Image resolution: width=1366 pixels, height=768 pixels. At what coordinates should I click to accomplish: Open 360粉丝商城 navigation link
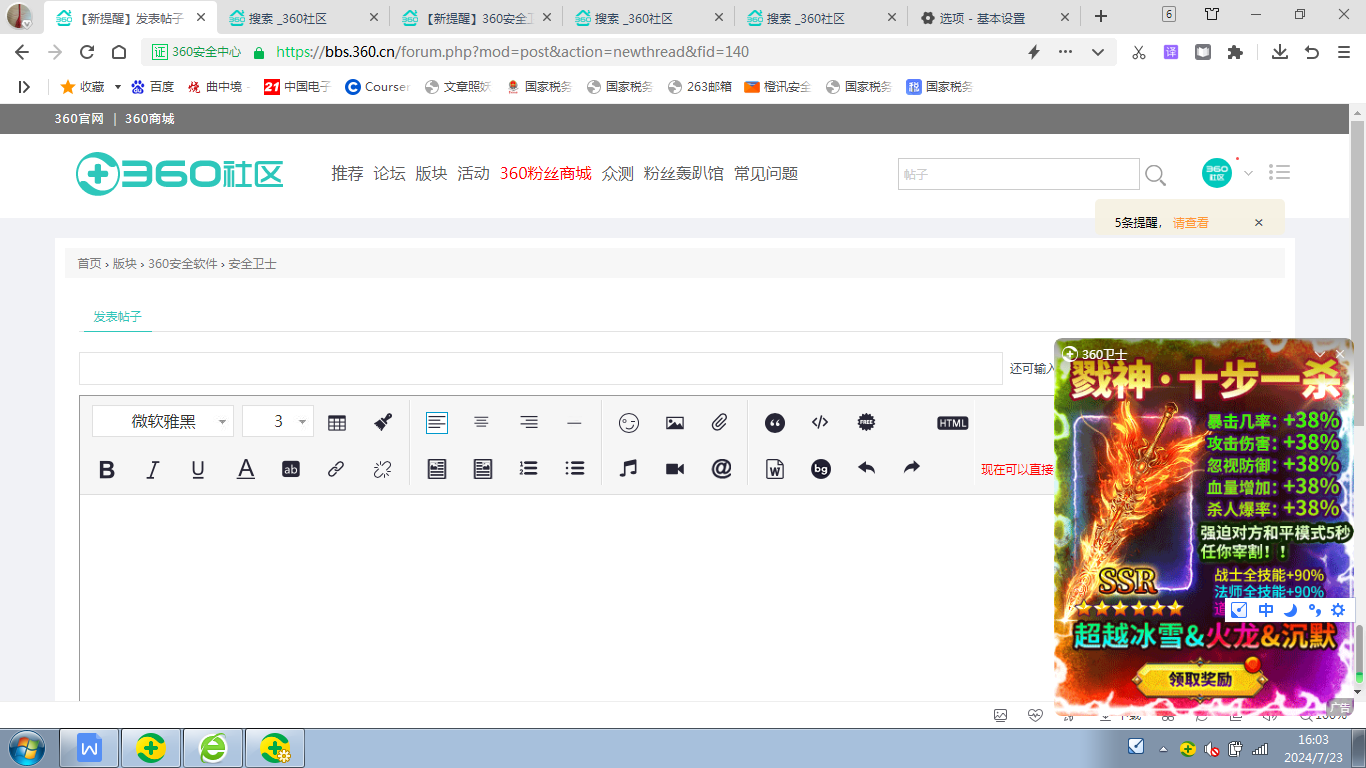click(x=546, y=174)
